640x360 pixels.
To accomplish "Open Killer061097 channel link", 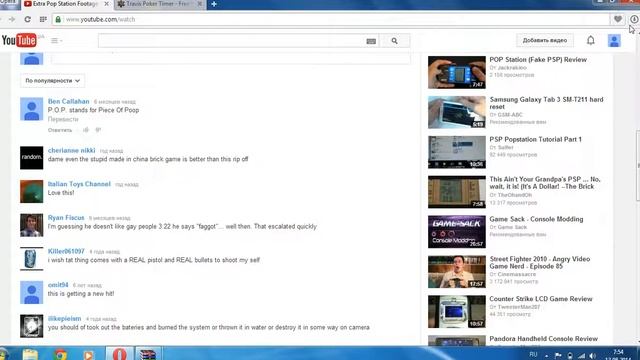I will click(x=66, y=251).
